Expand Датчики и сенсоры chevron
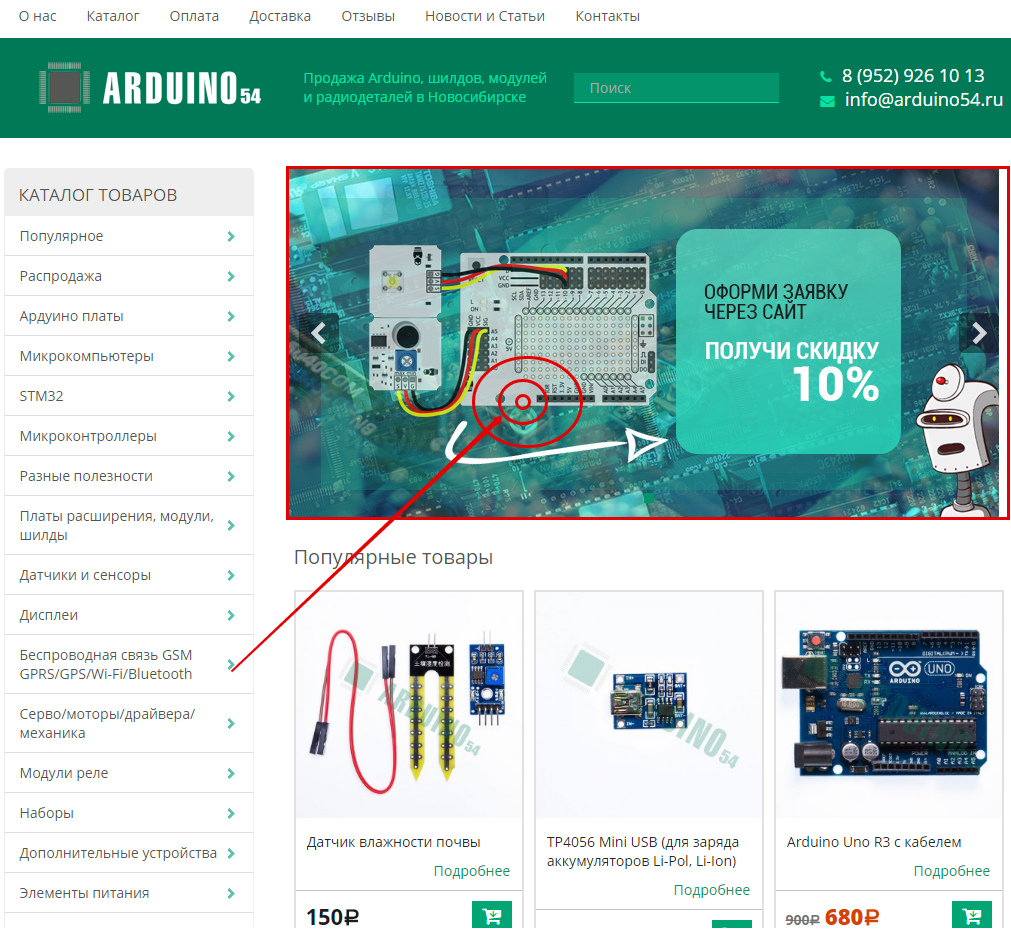Screen dimensions: 1011x940 (x=231, y=576)
